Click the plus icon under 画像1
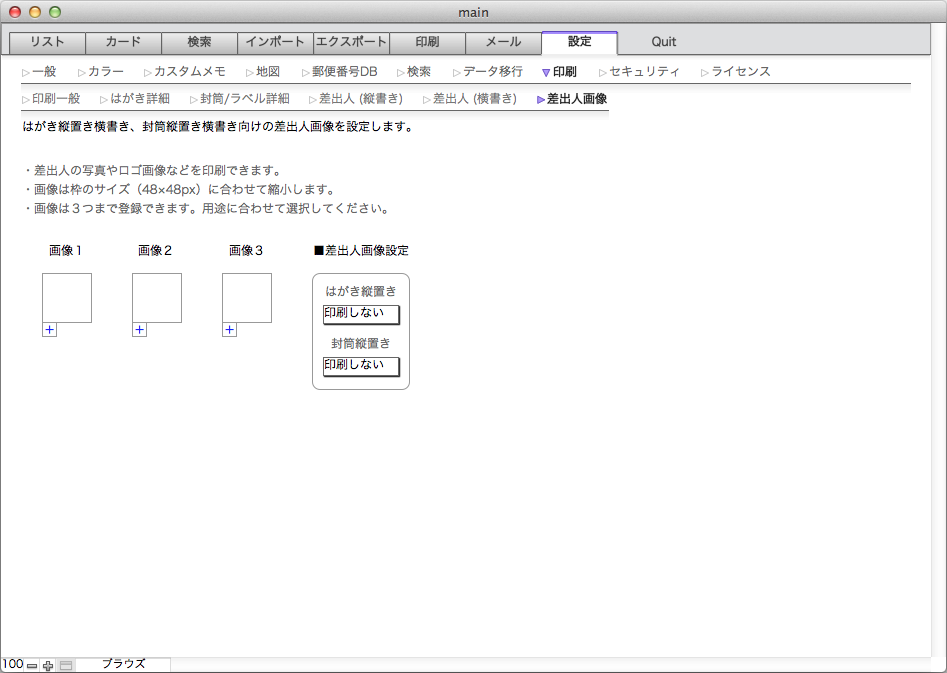 (x=49, y=330)
